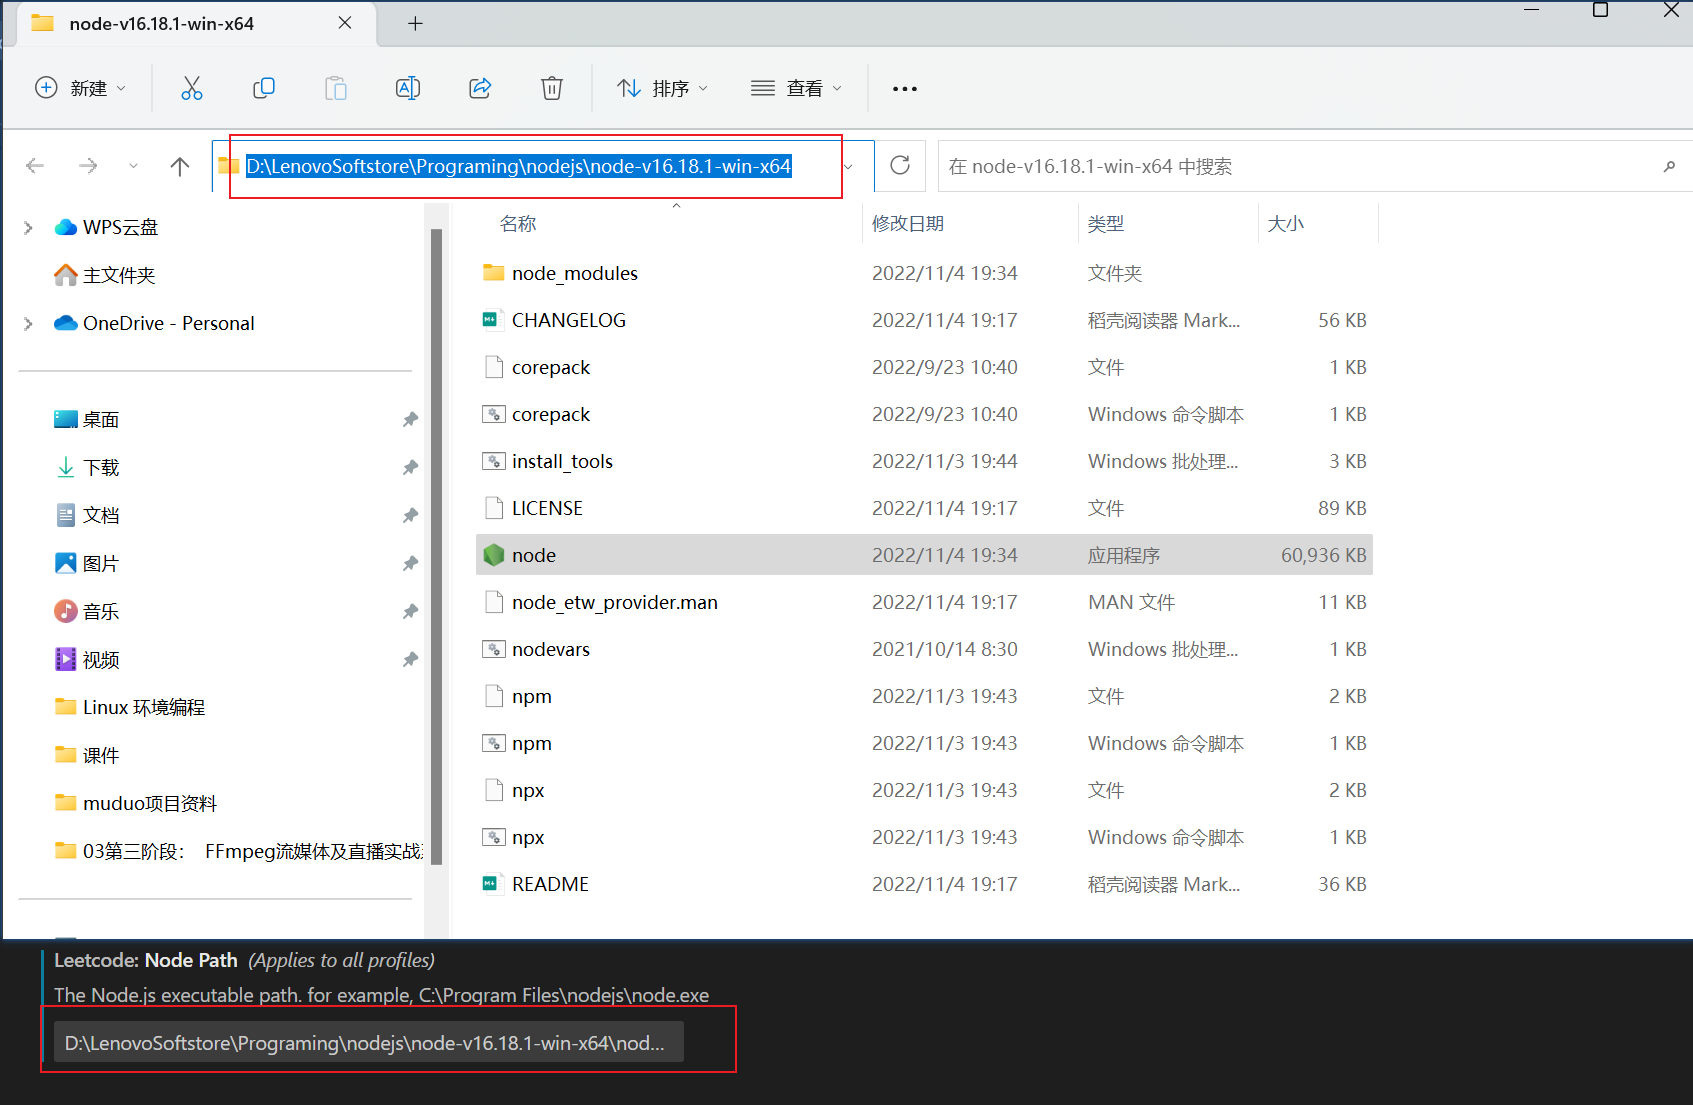This screenshot has height=1105, width=1693.
Task: Click the Share icon in toolbar
Action: (480, 88)
